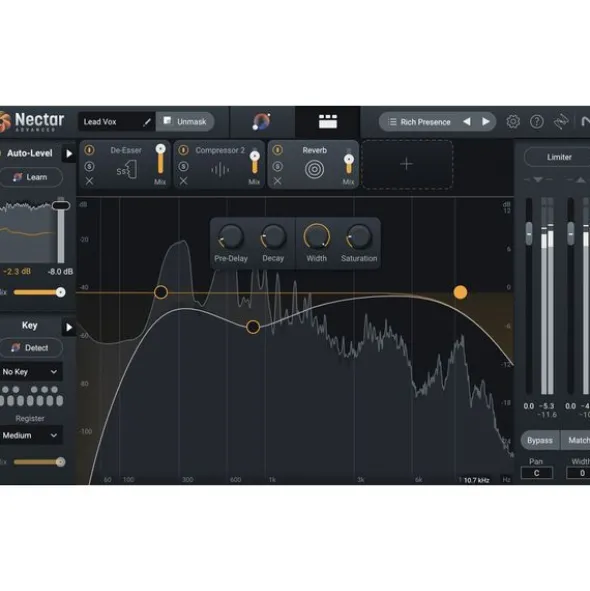The height and width of the screenshot is (591, 590).
Task: Remove the Compressor 2 module
Action: click(183, 181)
